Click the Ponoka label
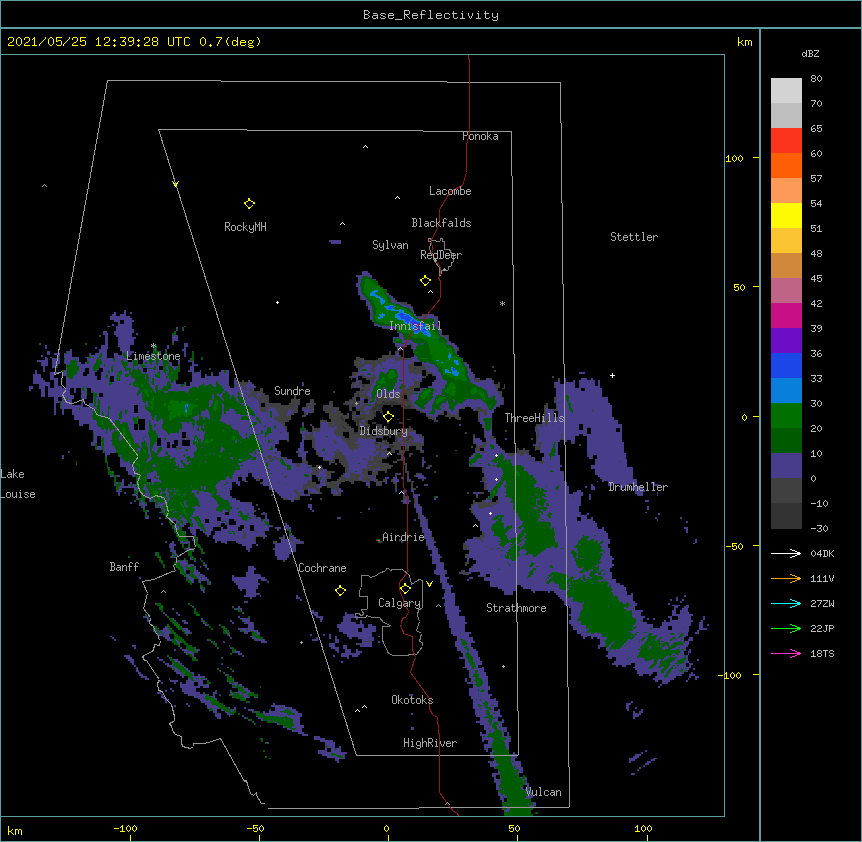The height and width of the screenshot is (842, 862). coord(480,136)
